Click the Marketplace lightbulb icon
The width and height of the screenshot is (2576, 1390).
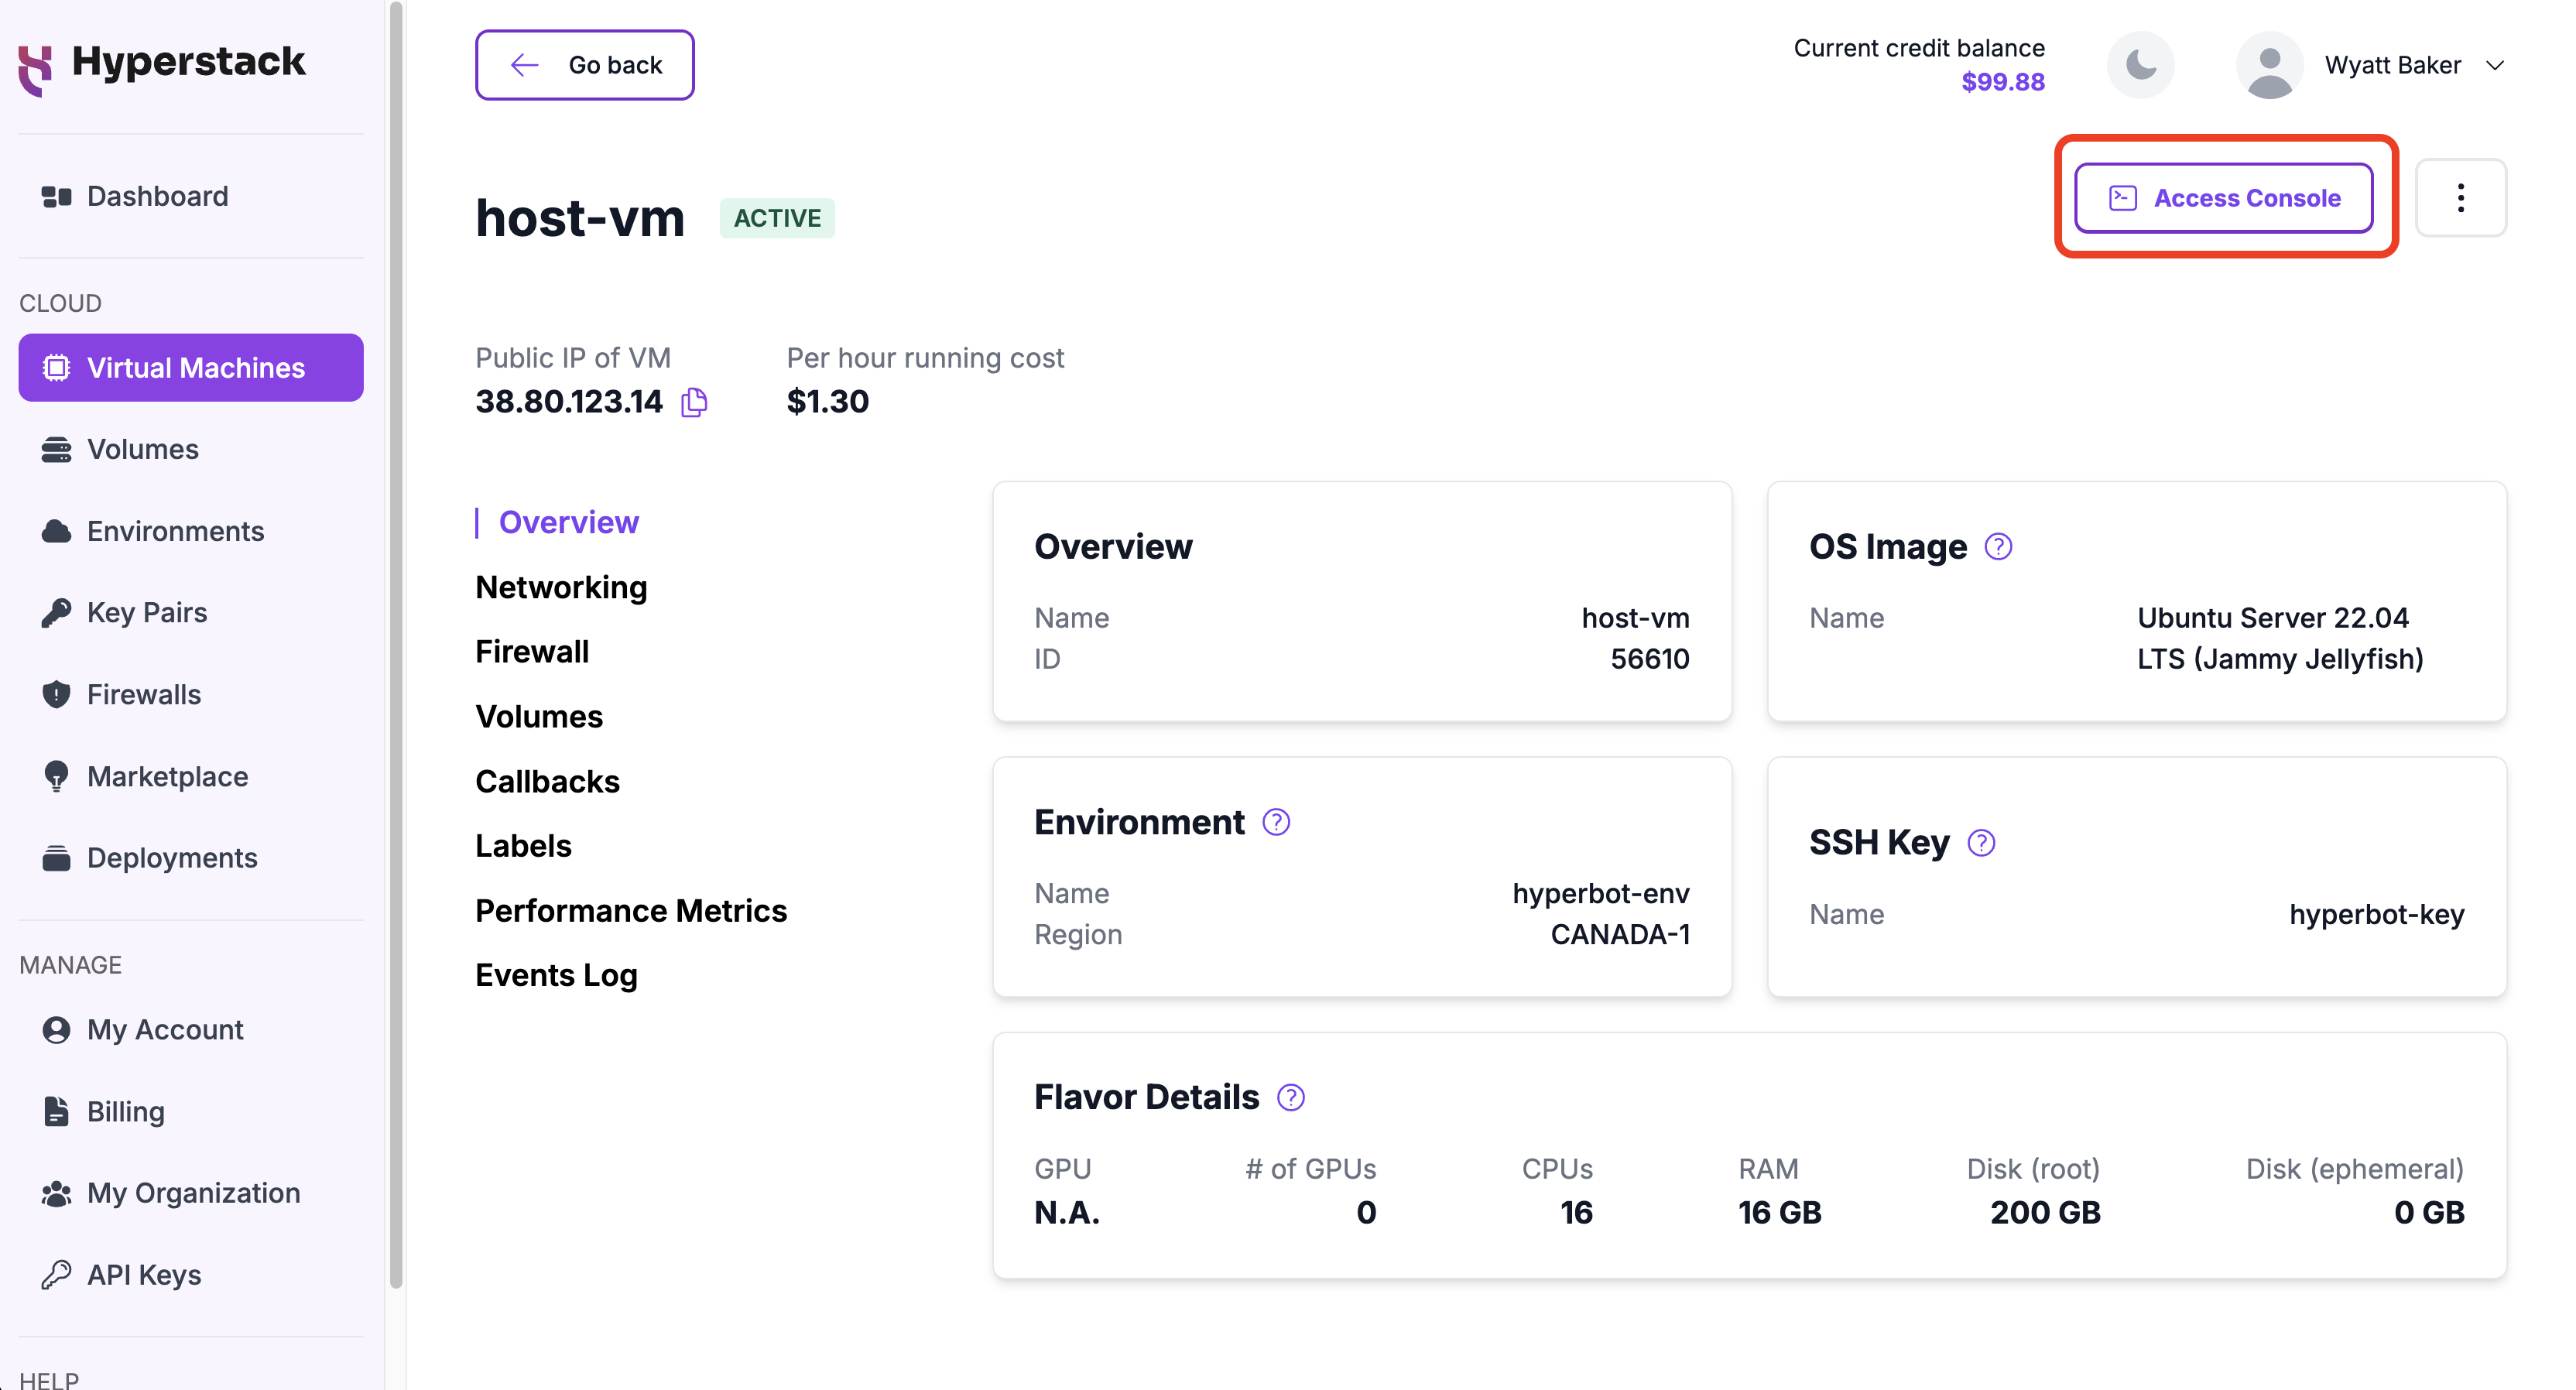click(x=56, y=777)
